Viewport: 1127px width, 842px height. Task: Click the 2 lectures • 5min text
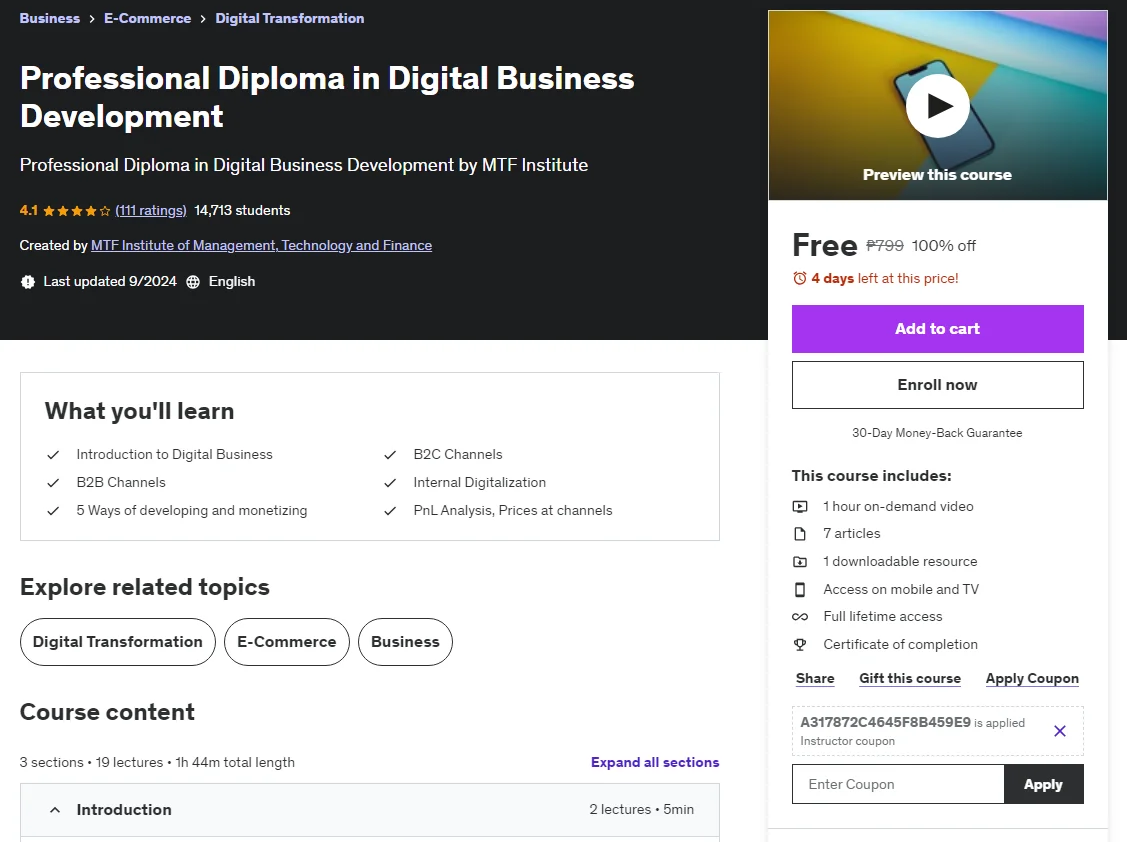[642, 810]
